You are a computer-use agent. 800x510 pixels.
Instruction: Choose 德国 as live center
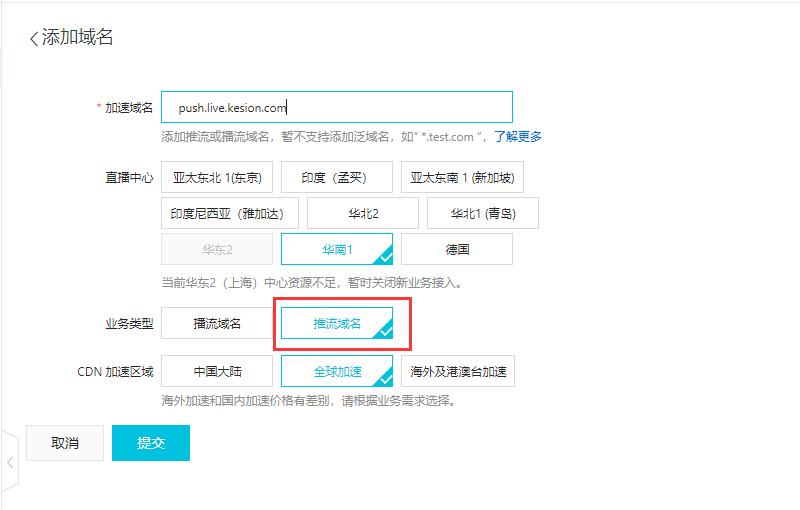[457, 249]
